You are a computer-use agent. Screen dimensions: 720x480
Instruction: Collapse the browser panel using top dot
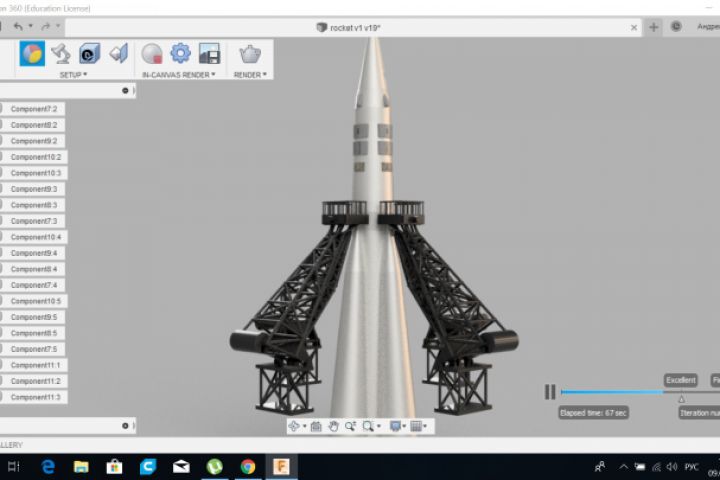(x=125, y=90)
